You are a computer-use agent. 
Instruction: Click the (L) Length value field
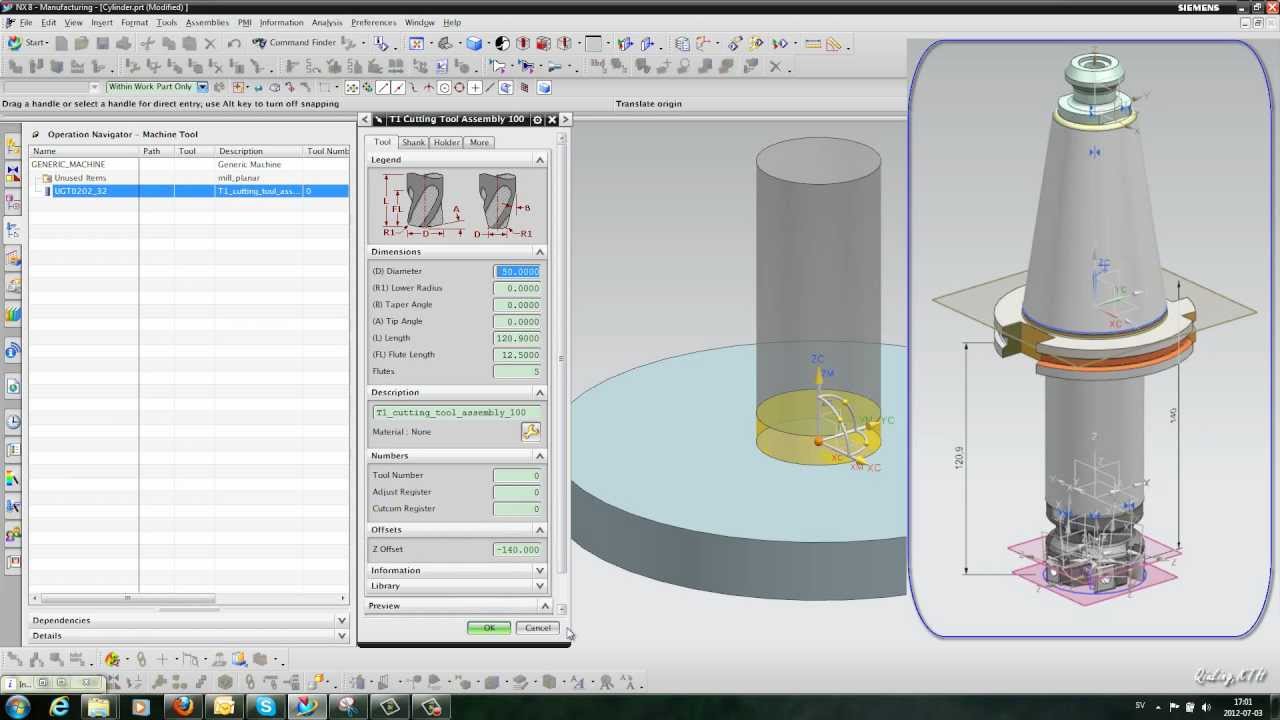[518, 338]
